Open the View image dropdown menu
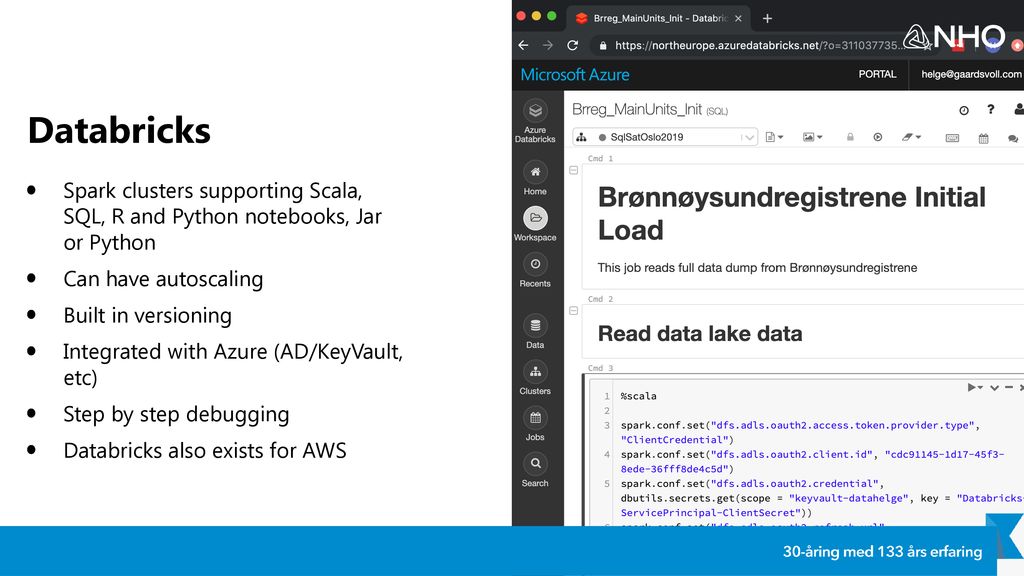Viewport: 1024px width, 576px height. pyautogui.click(x=812, y=137)
